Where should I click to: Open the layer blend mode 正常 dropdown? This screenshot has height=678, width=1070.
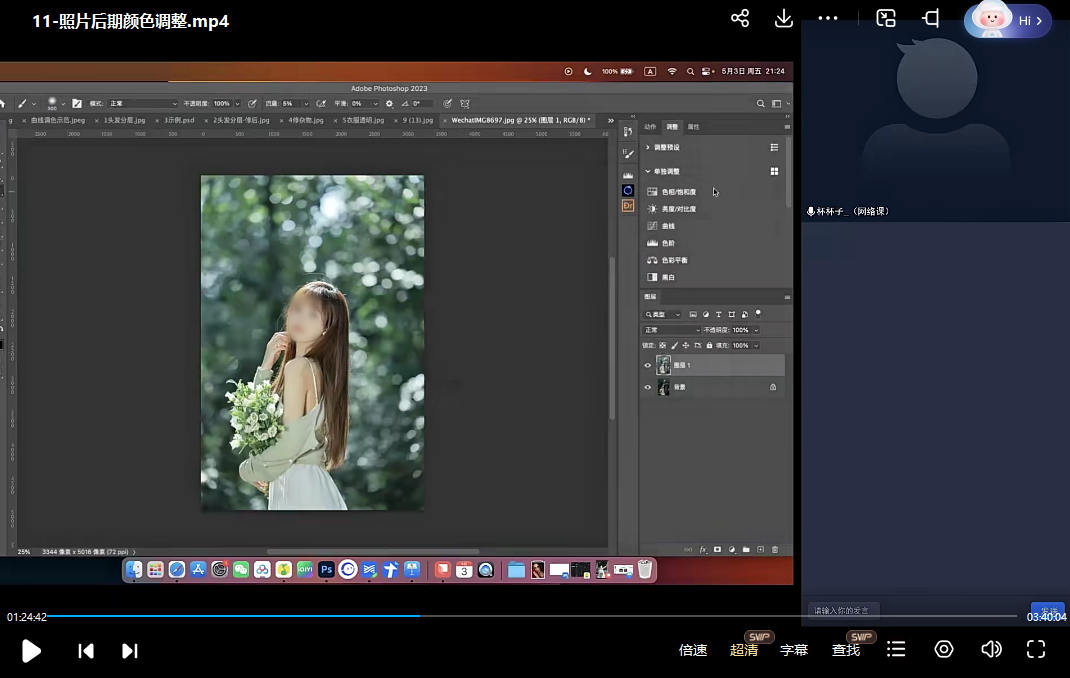pos(672,330)
